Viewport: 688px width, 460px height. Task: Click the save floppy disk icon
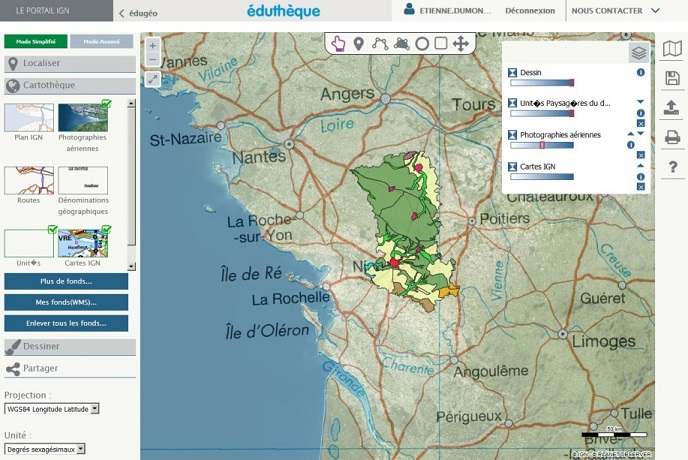[672, 78]
